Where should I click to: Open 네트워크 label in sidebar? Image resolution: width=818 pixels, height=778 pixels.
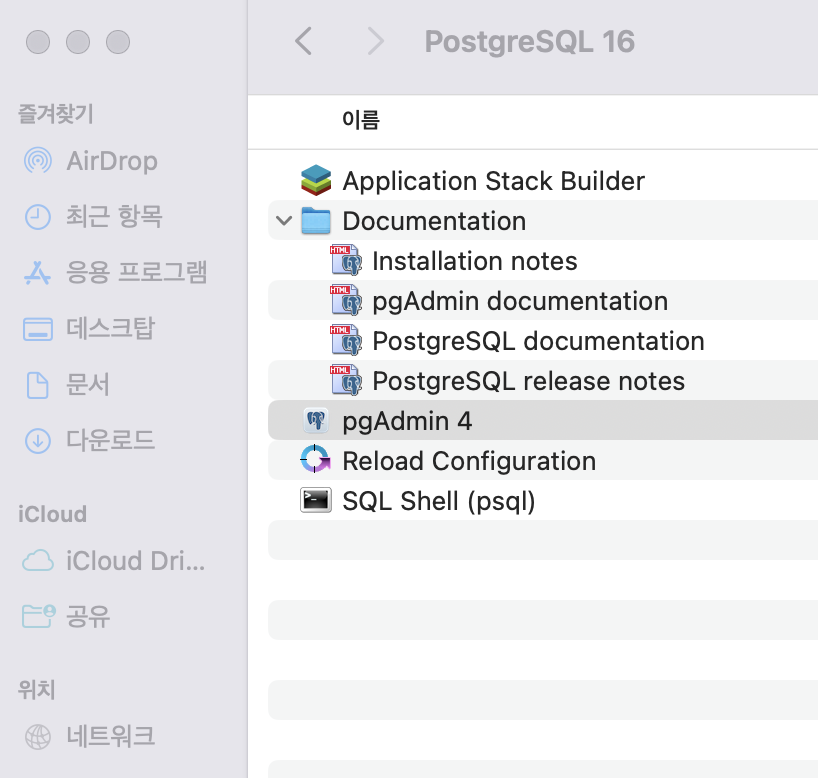(x=111, y=737)
